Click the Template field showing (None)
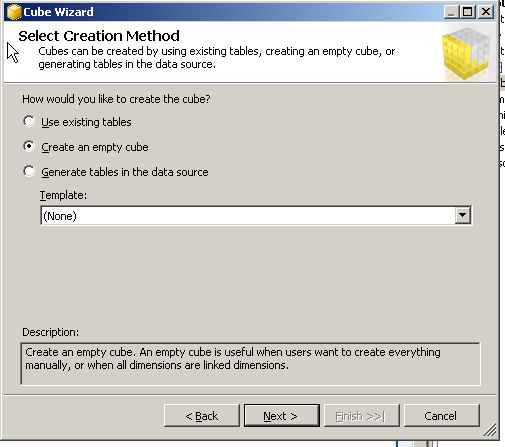505x447 pixels. tap(256, 216)
